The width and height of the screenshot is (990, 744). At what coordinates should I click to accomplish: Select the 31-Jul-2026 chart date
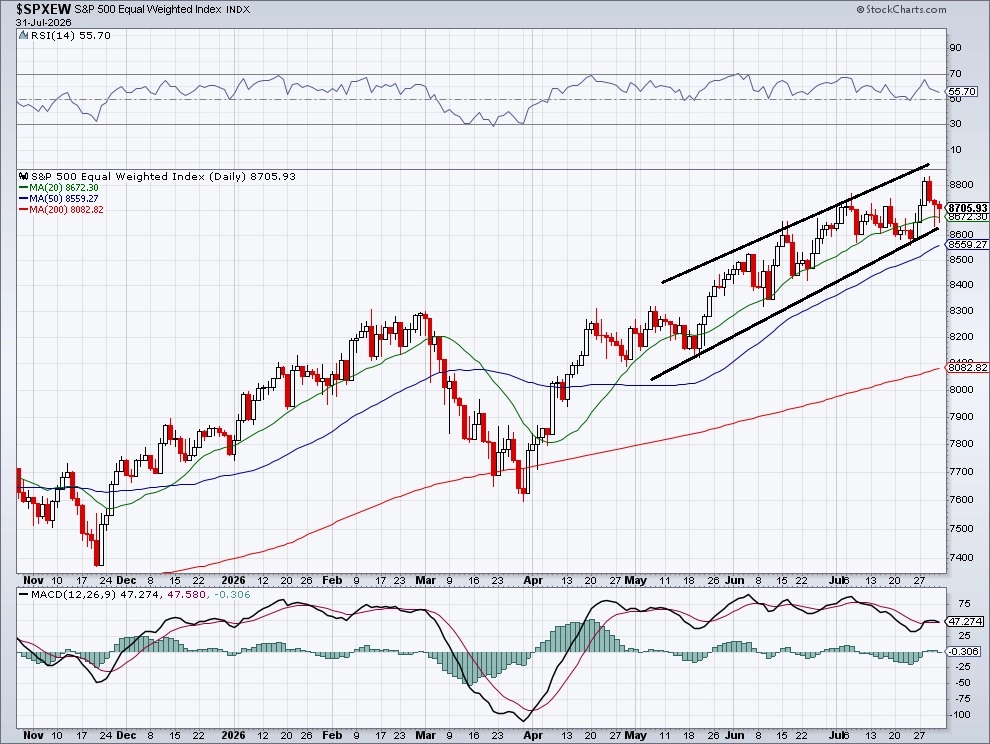point(44,22)
